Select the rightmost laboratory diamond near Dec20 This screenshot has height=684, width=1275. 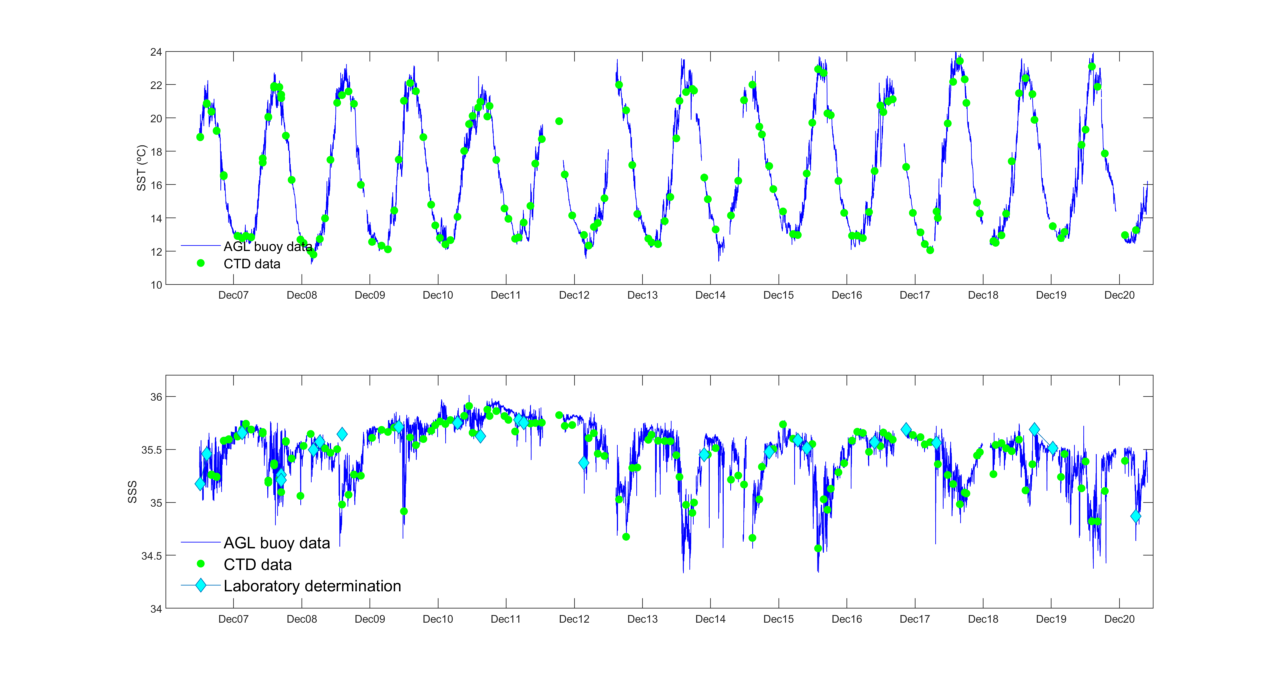click(x=1136, y=516)
